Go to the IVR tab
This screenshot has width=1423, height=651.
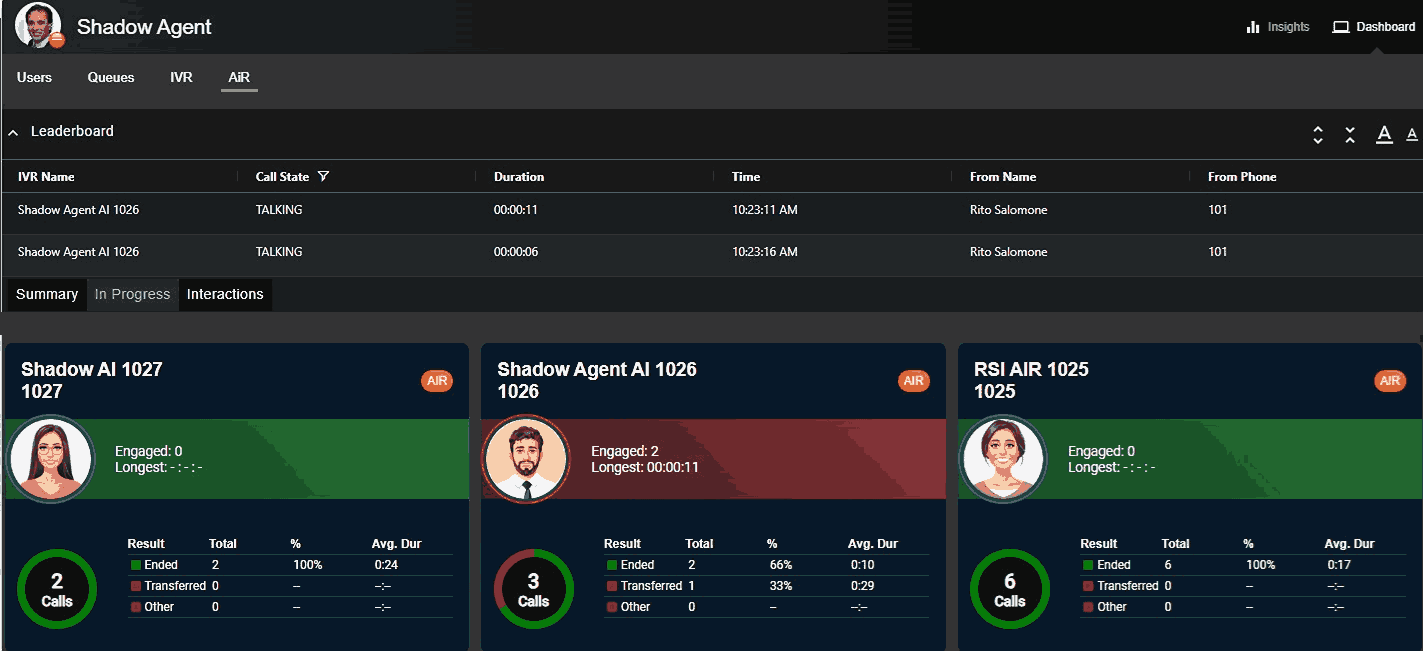pos(181,77)
